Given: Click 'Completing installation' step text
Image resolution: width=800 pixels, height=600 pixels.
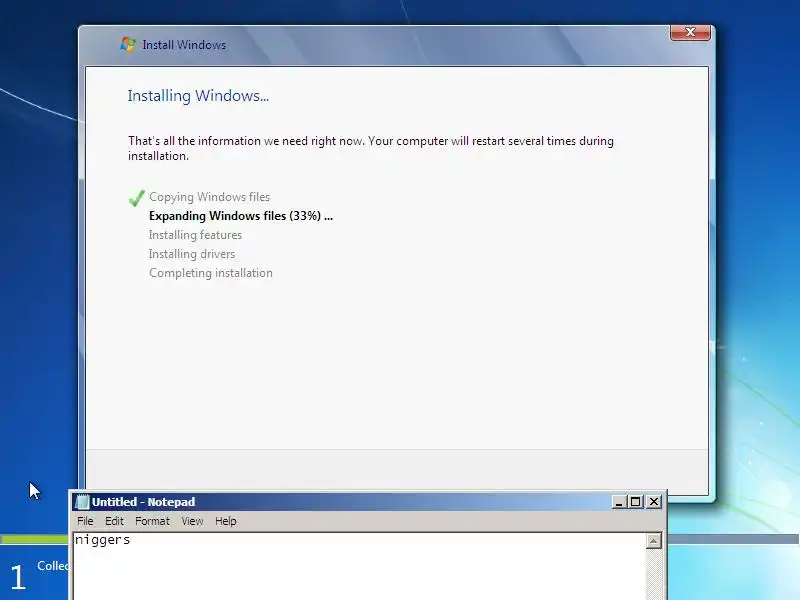Looking at the screenshot, I should coord(211,273).
